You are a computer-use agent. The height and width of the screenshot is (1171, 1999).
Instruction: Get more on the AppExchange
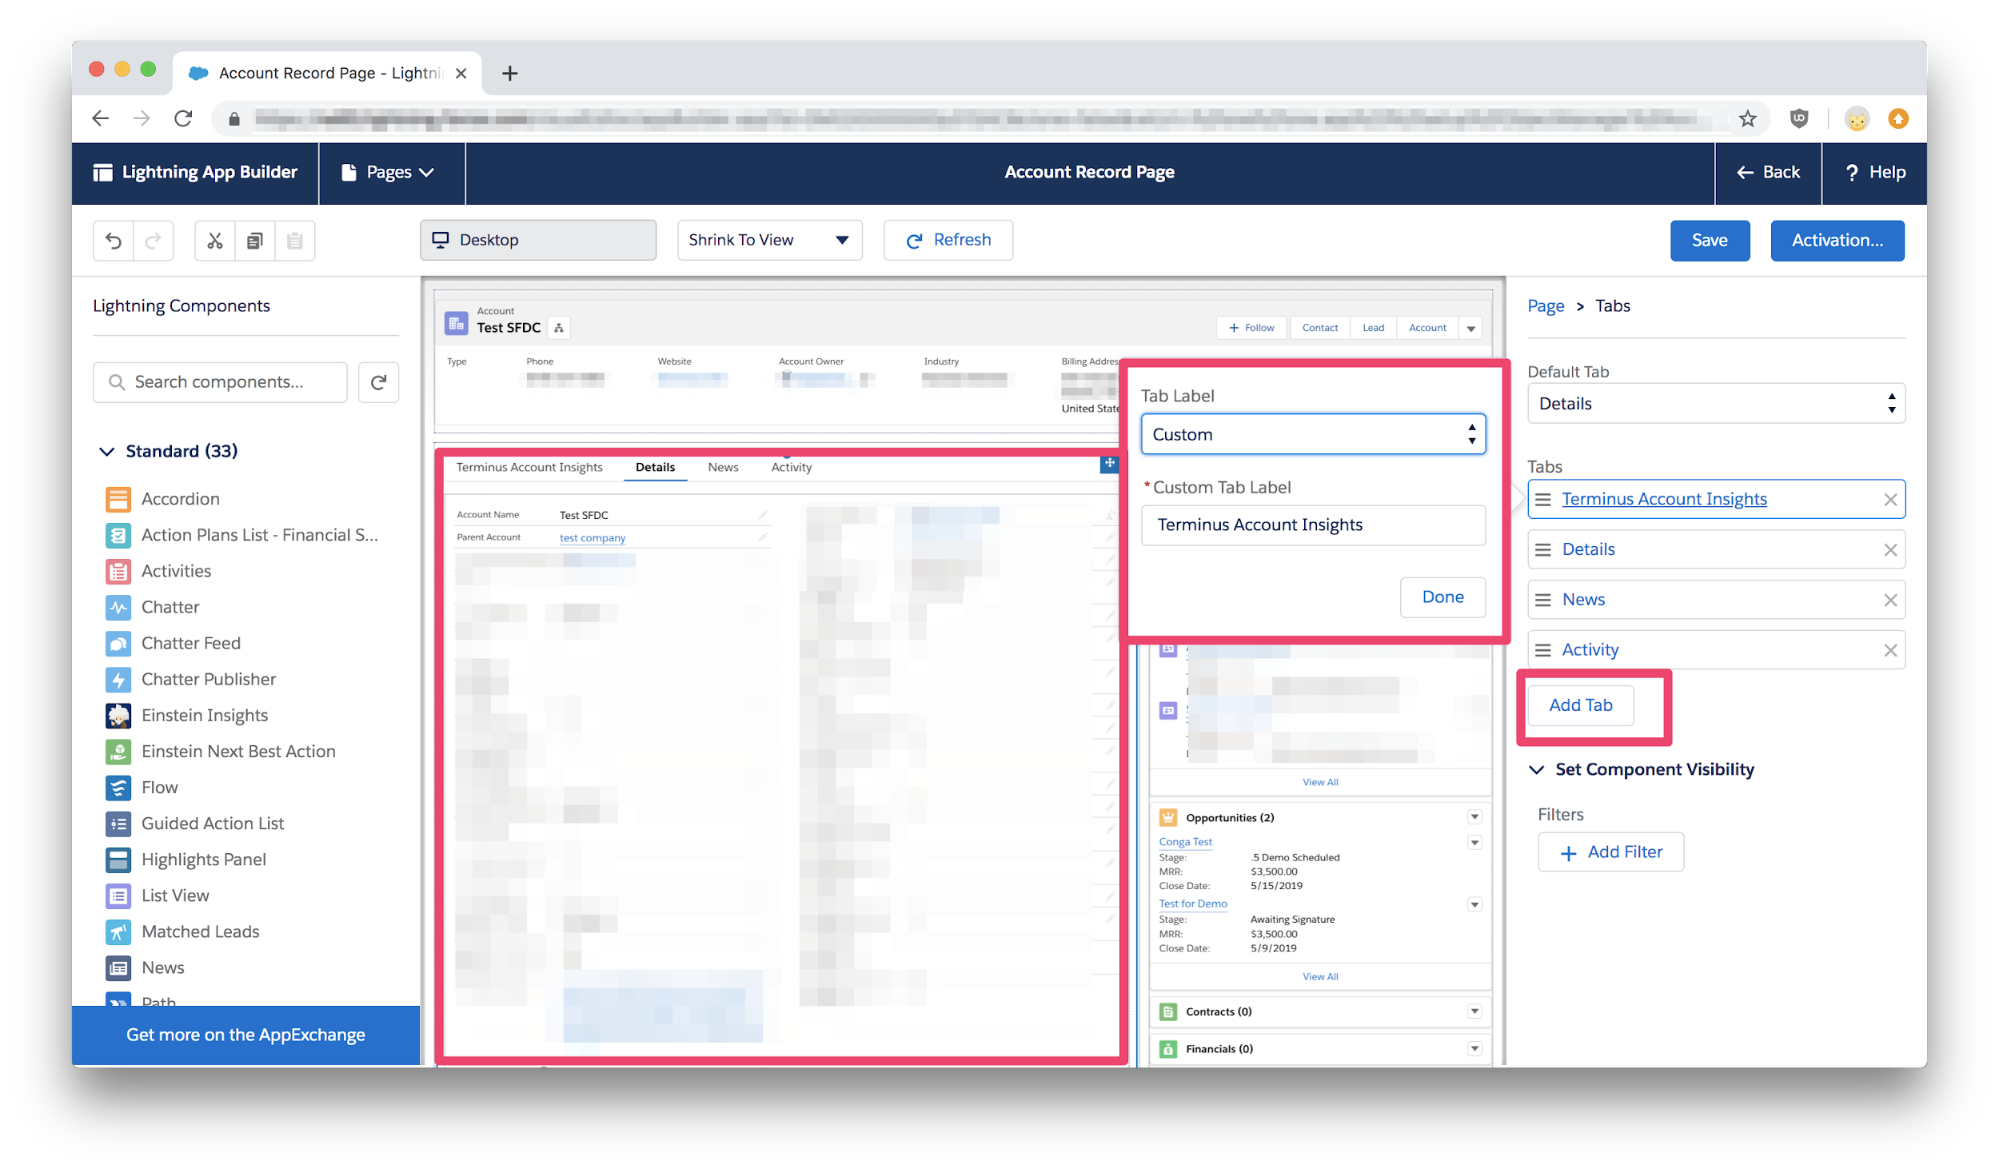(x=246, y=1035)
